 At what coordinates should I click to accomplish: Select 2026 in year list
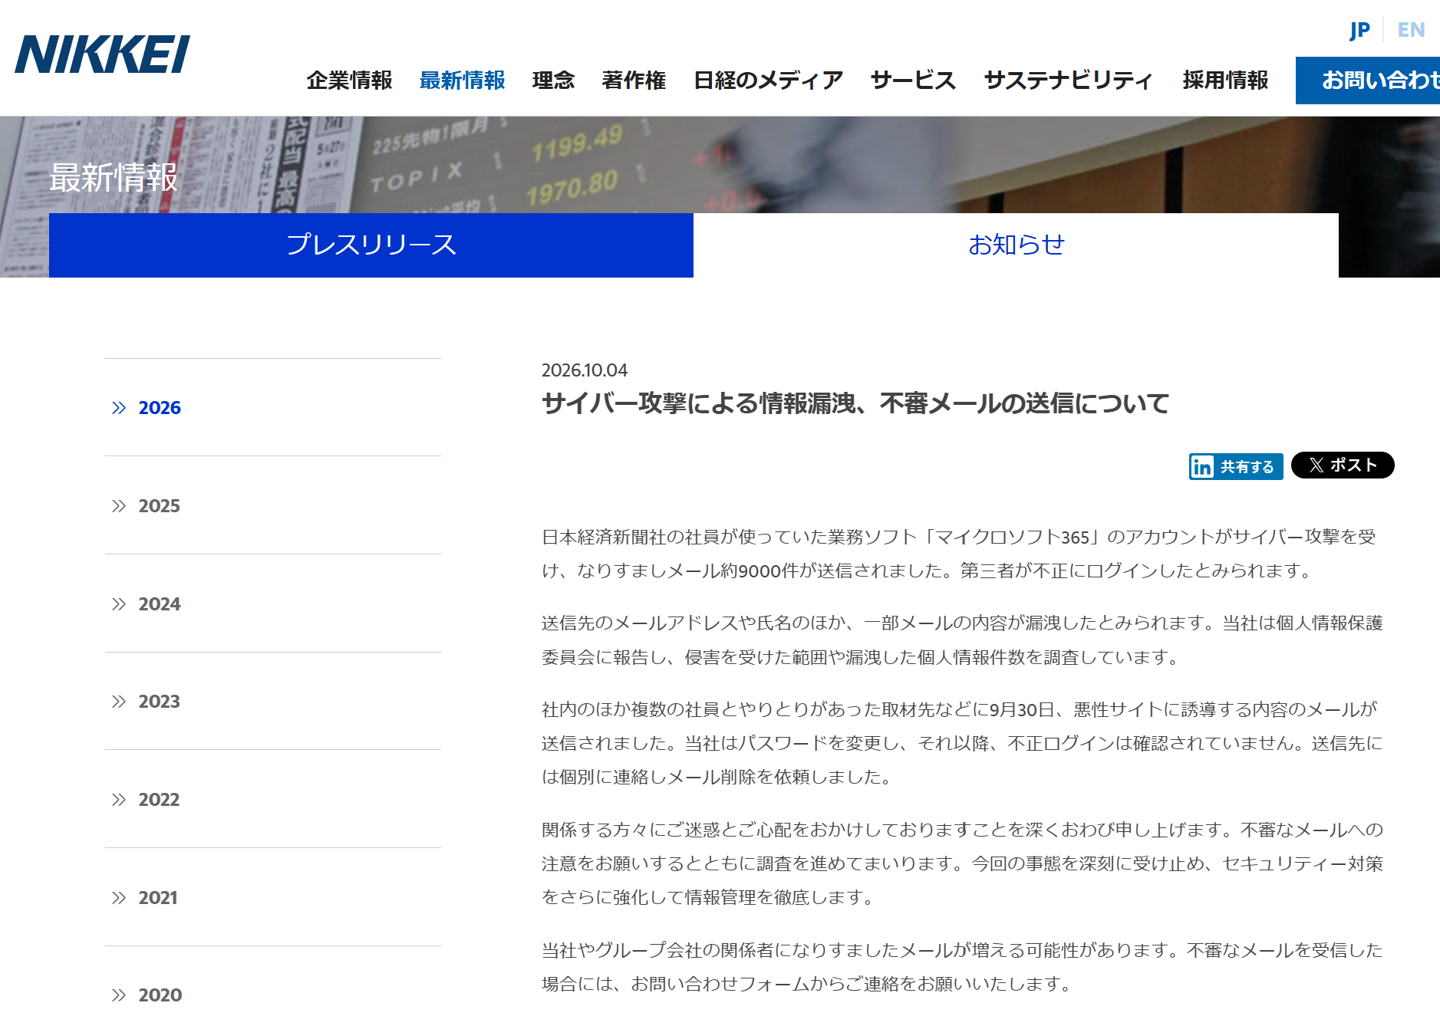pyautogui.click(x=273, y=407)
